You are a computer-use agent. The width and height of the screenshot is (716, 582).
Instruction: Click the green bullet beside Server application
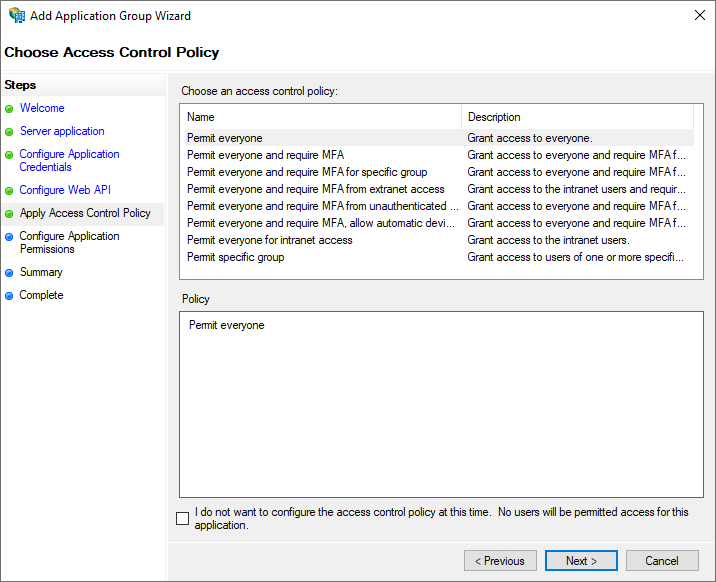10,132
